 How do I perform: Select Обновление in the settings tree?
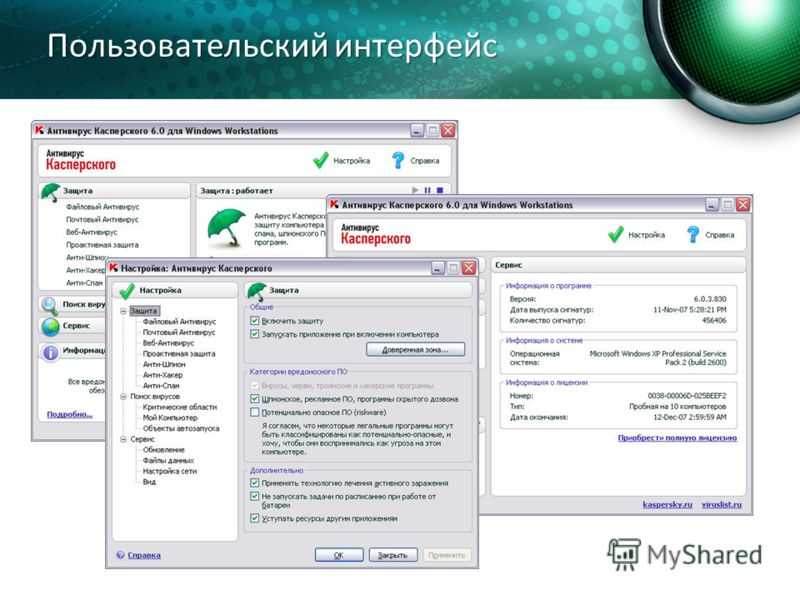(x=163, y=450)
